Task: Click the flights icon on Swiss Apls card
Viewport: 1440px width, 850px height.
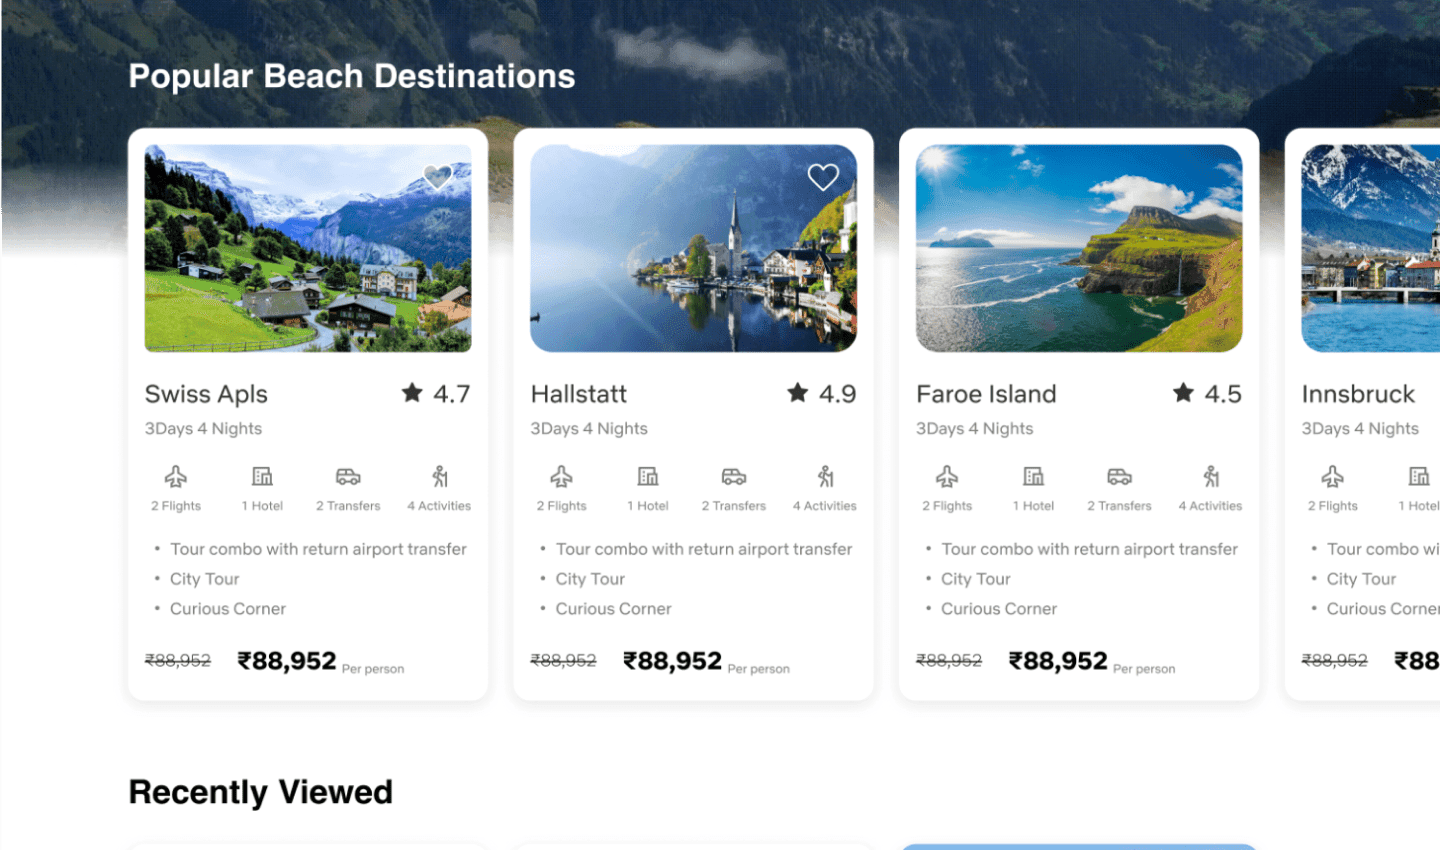Action: click(176, 476)
